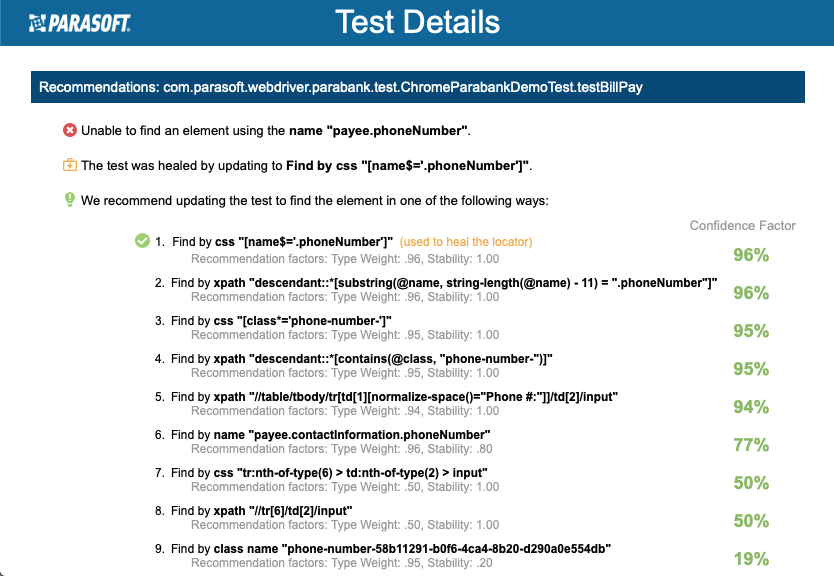Select the Test Details page title
The width and height of the screenshot is (834, 576).
(418, 22)
